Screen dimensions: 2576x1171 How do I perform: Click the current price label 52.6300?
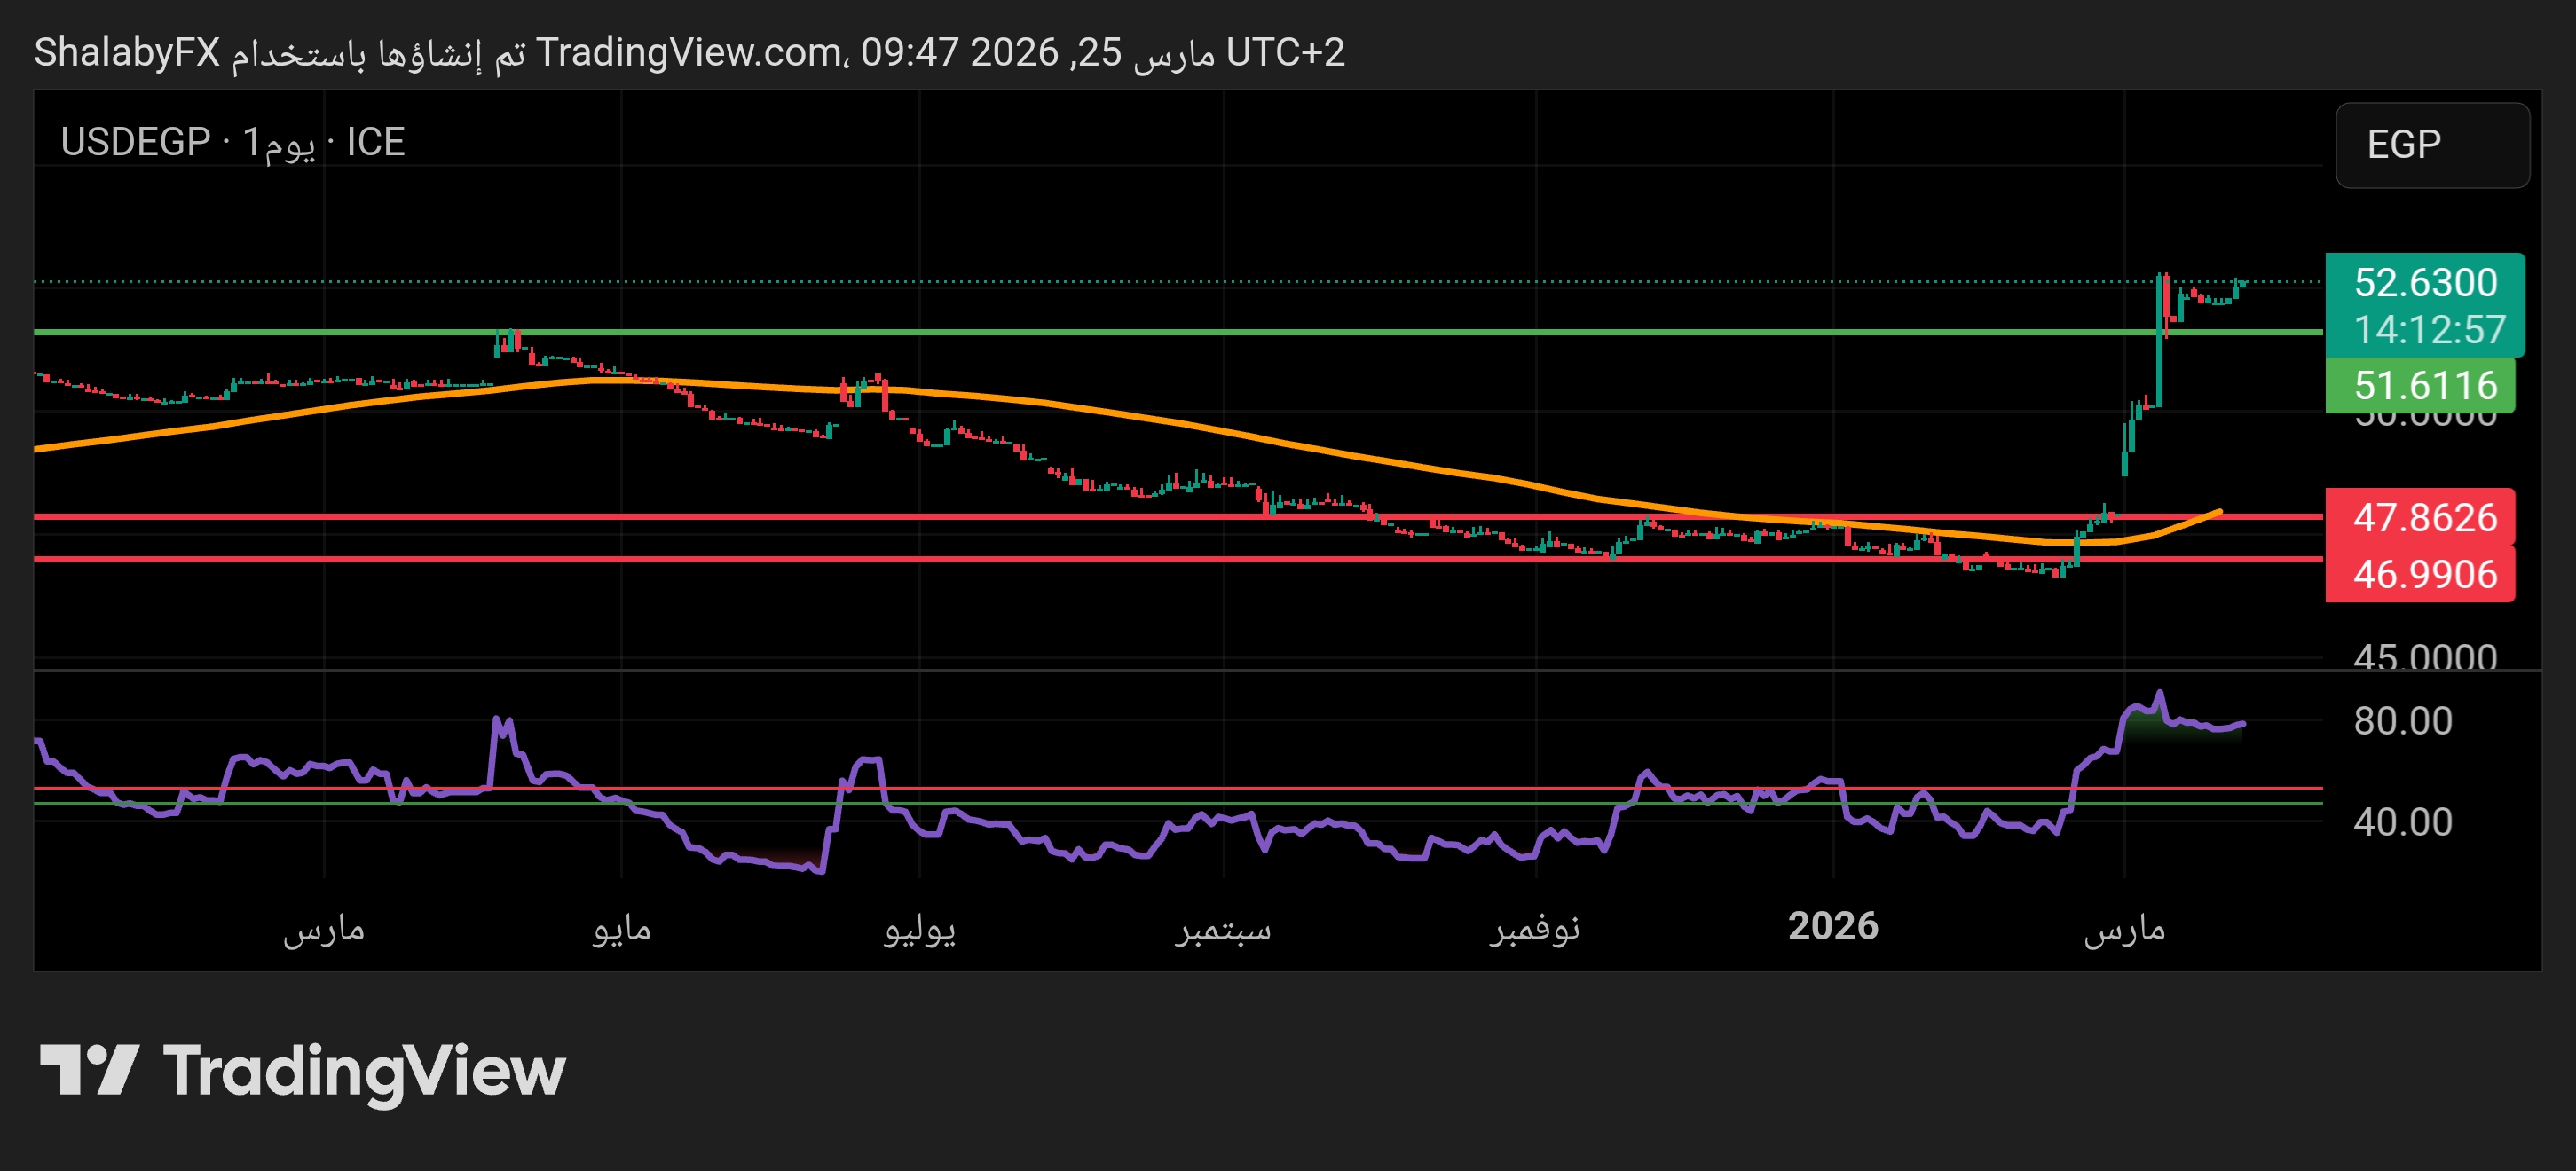(2425, 283)
